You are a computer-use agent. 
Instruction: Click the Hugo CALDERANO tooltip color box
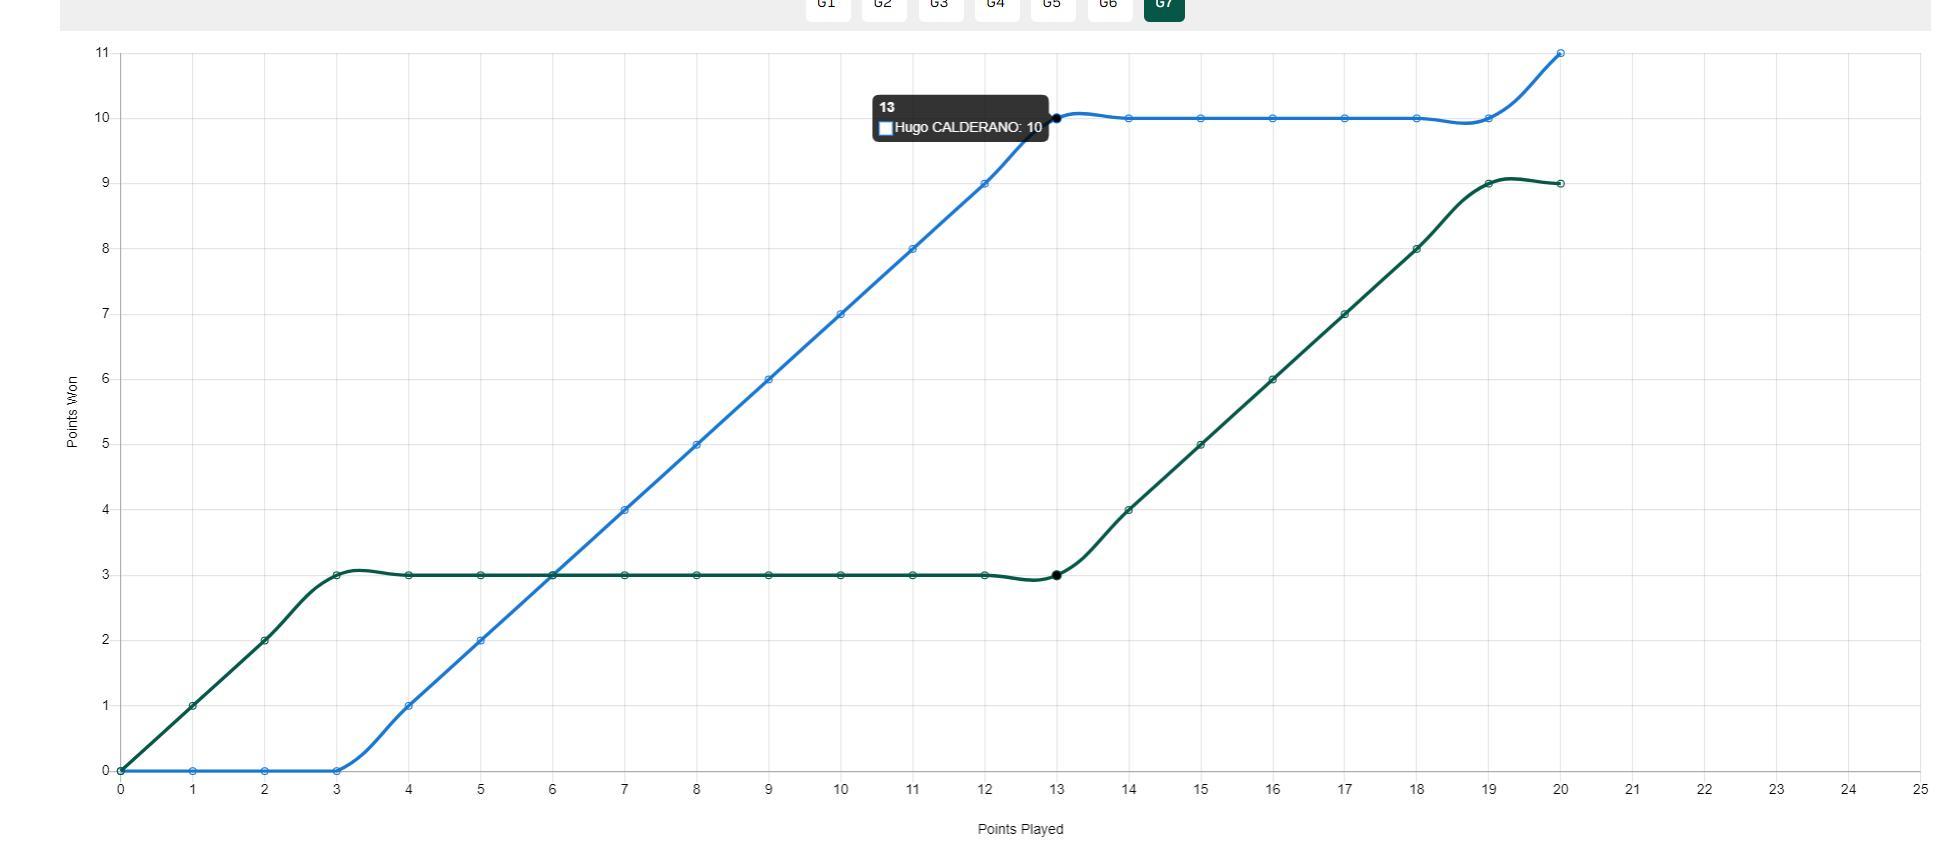pos(886,128)
